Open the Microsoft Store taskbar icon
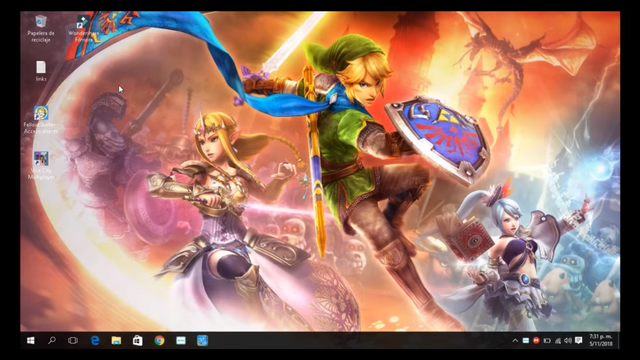This screenshot has width=640, height=360. (138, 340)
